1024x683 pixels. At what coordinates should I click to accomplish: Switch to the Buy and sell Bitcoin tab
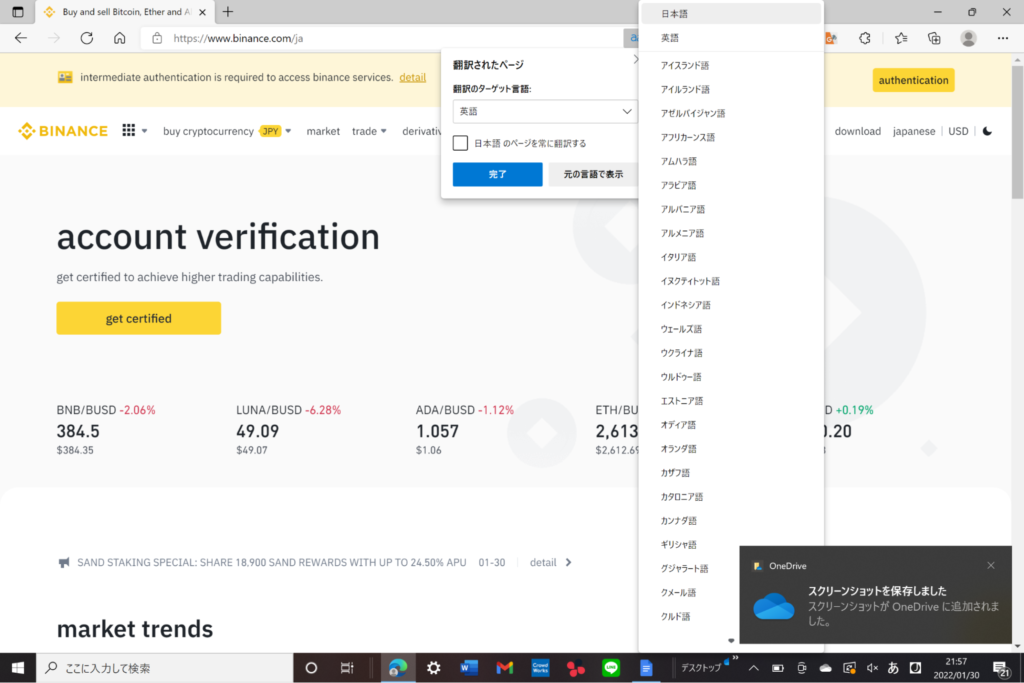(x=124, y=12)
